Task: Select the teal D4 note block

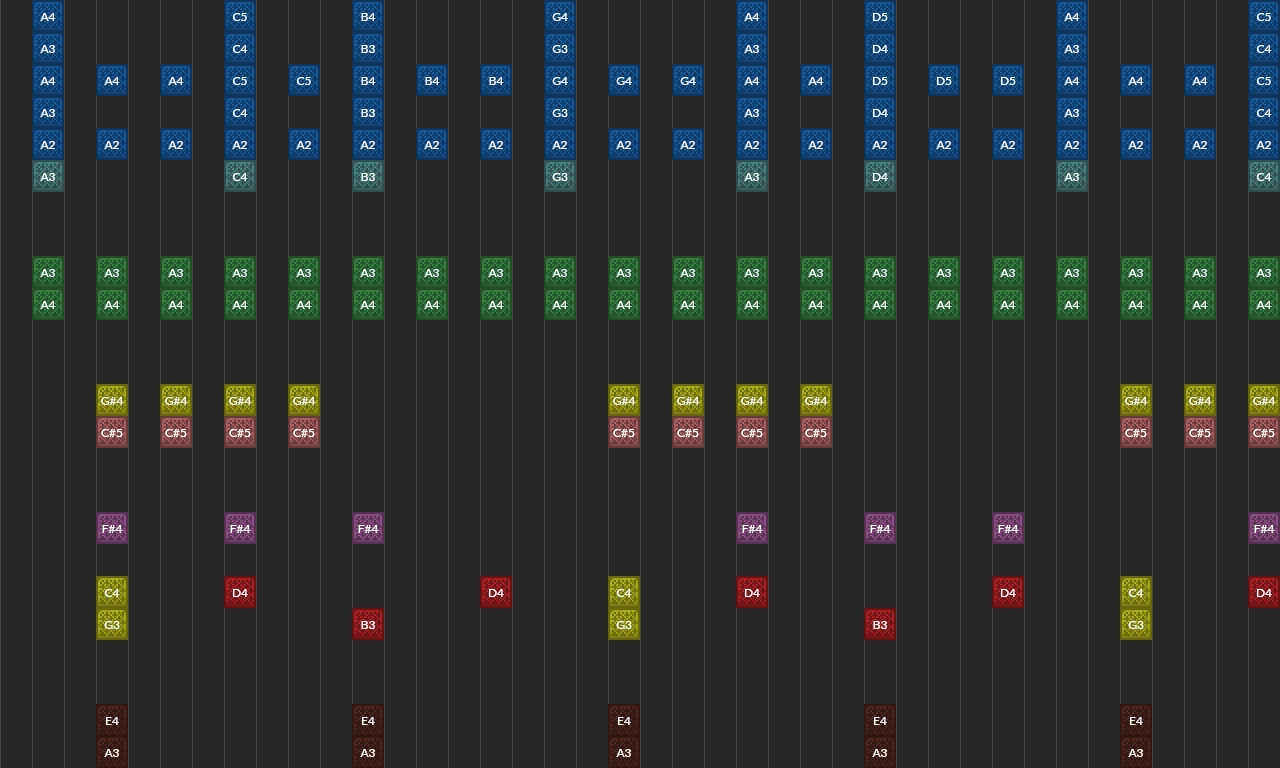Action: (880, 177)
